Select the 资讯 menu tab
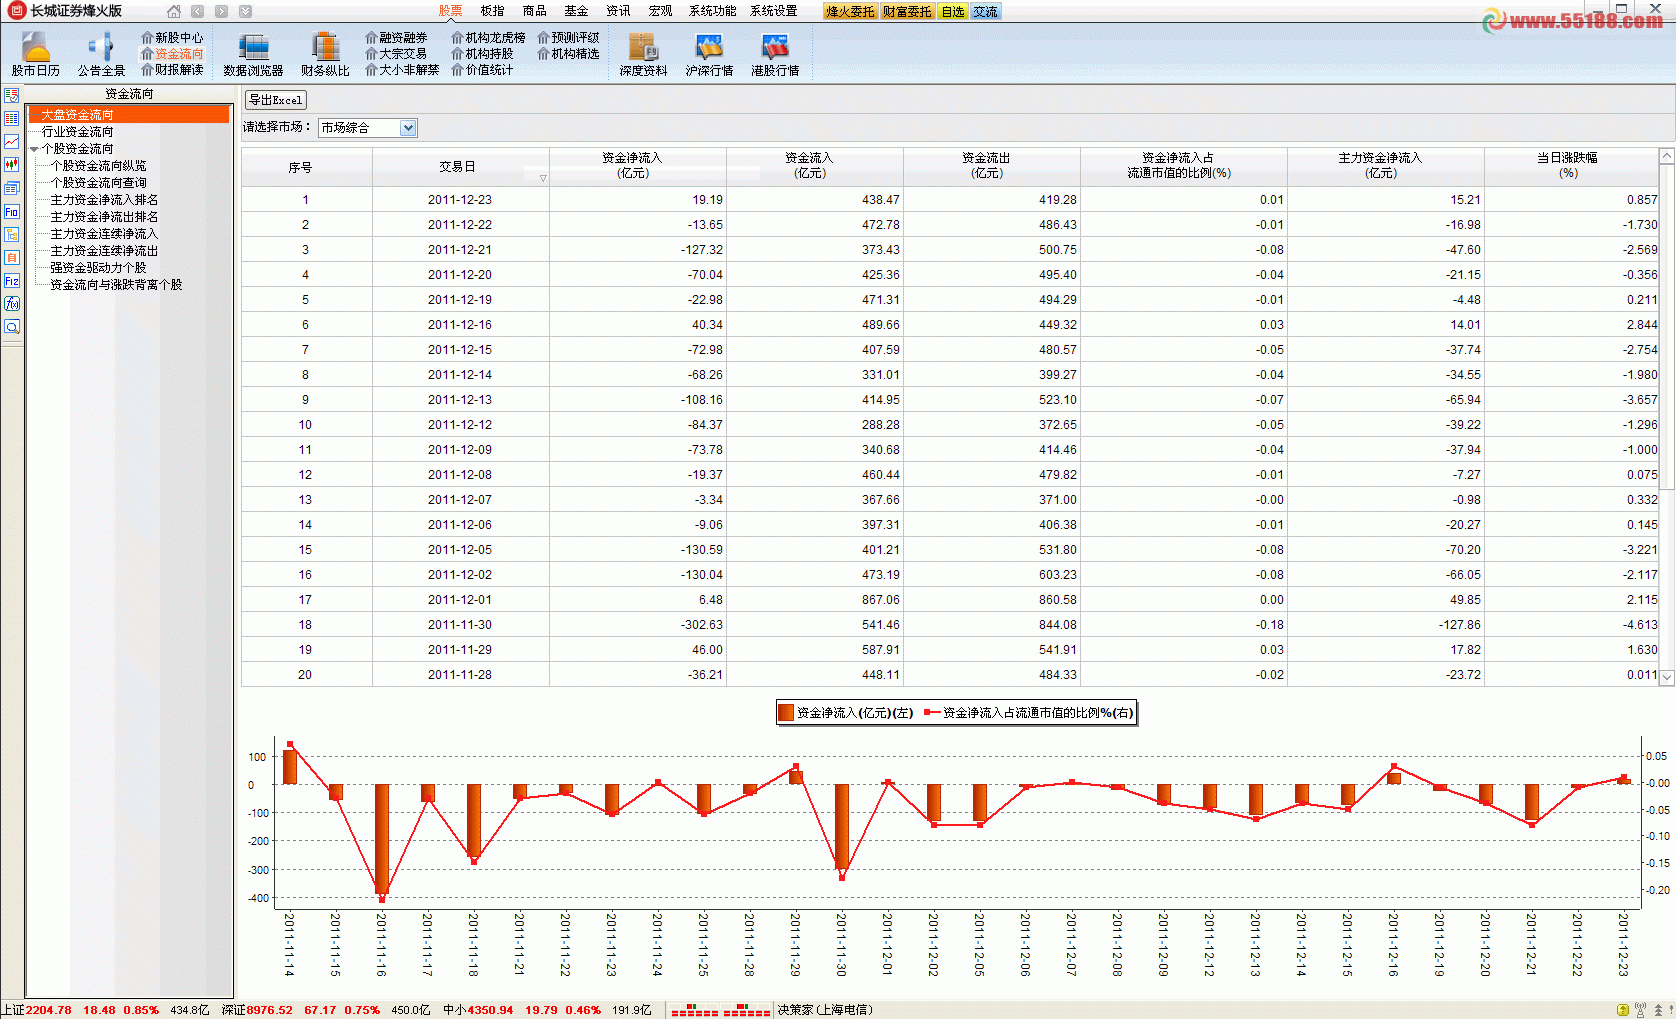 [x=618, y=11]
